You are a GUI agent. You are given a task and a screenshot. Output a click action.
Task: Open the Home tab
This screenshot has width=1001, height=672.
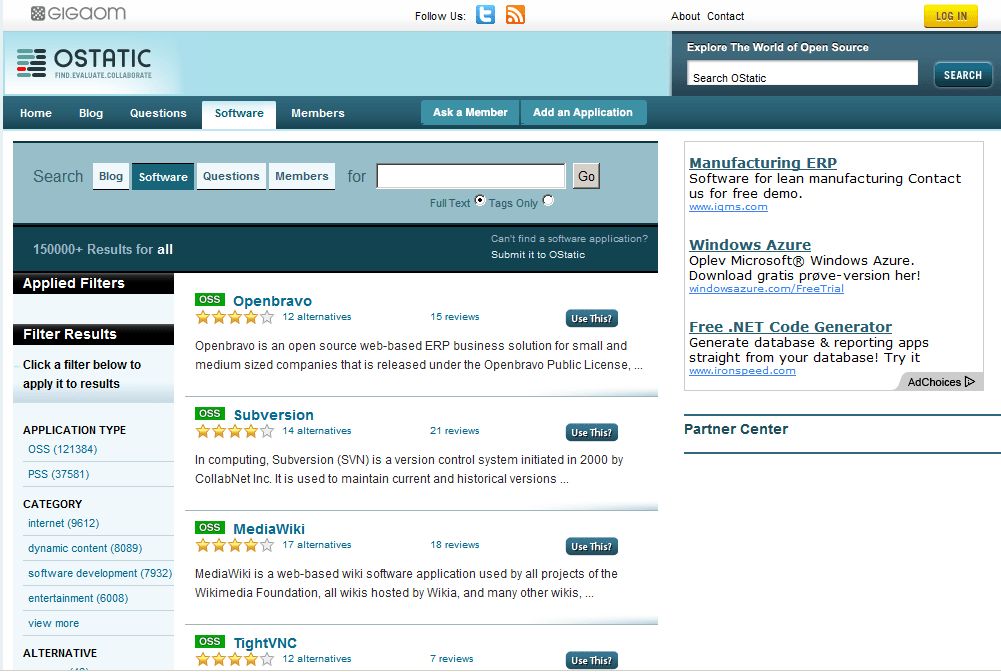click(35, 113)
